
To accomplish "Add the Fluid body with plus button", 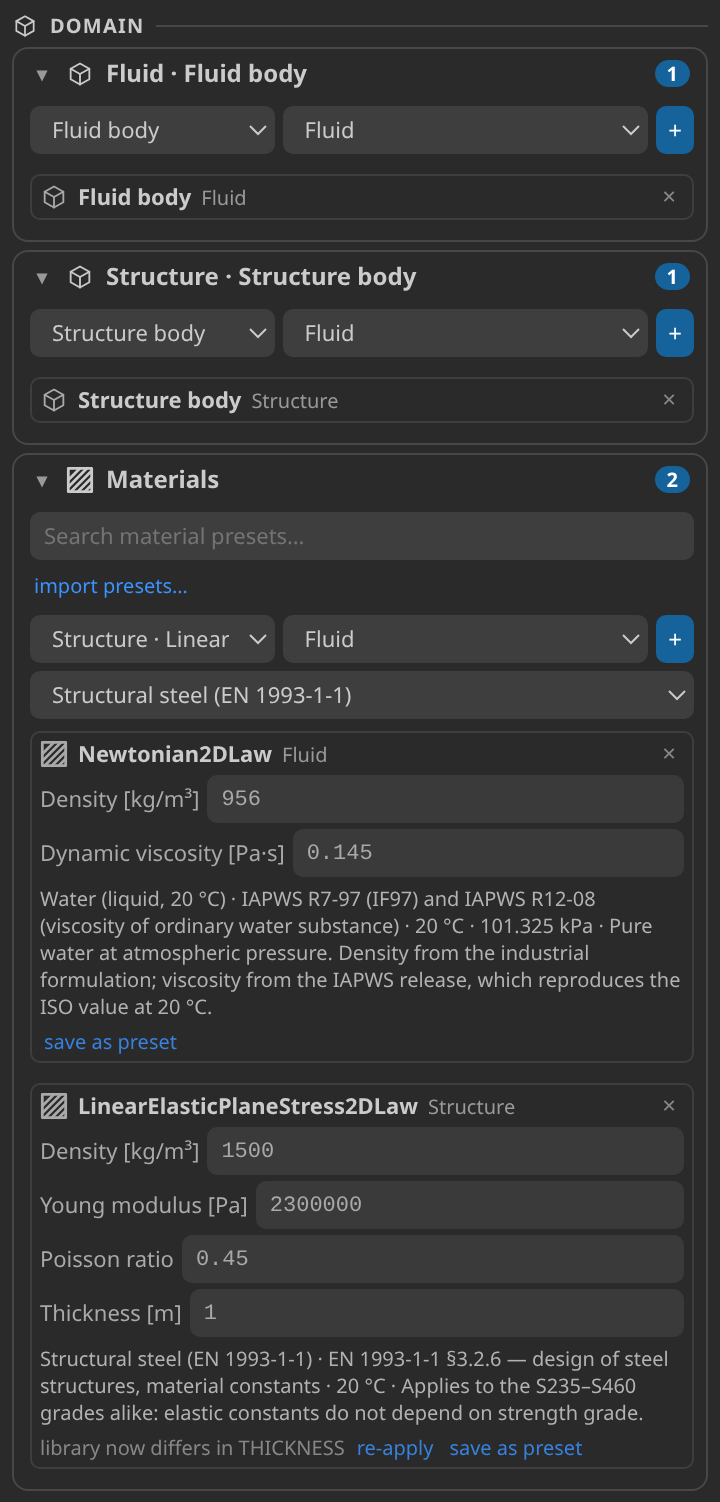I will [675, 130].
